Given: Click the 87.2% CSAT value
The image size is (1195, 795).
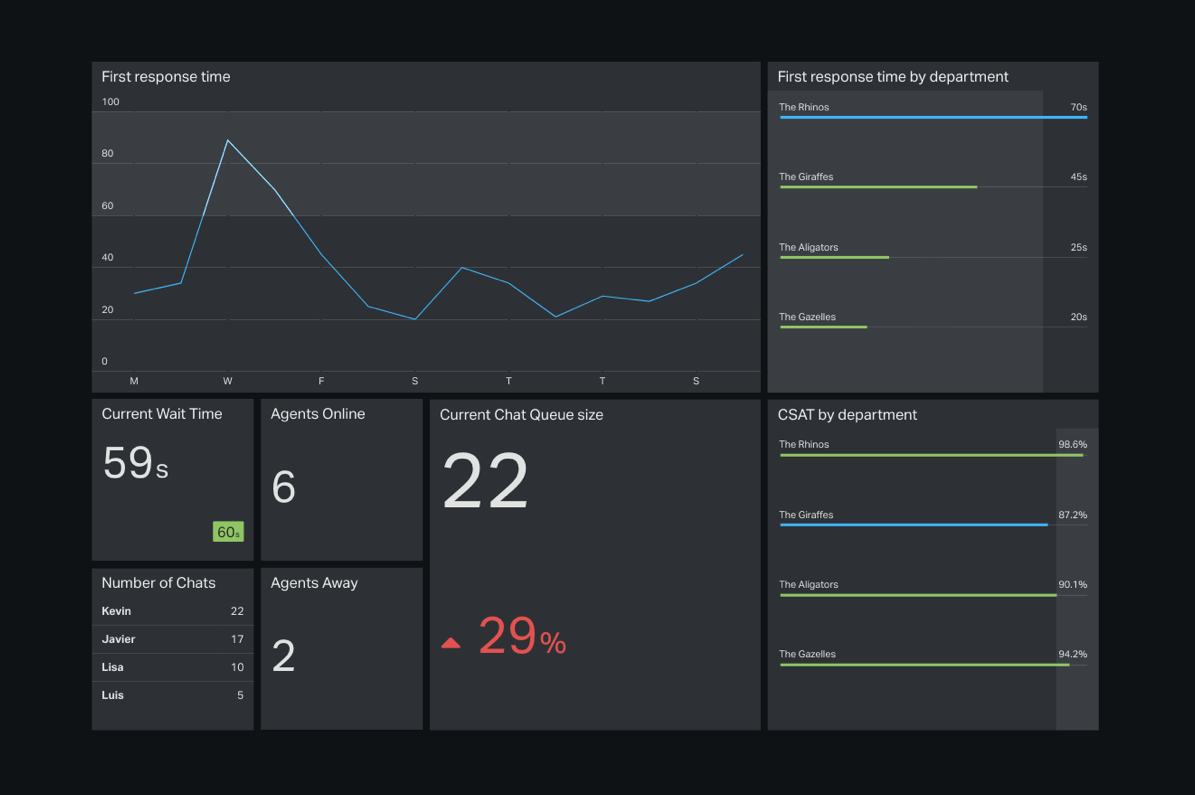Looking at the screenshot, I should [1072, 515].
